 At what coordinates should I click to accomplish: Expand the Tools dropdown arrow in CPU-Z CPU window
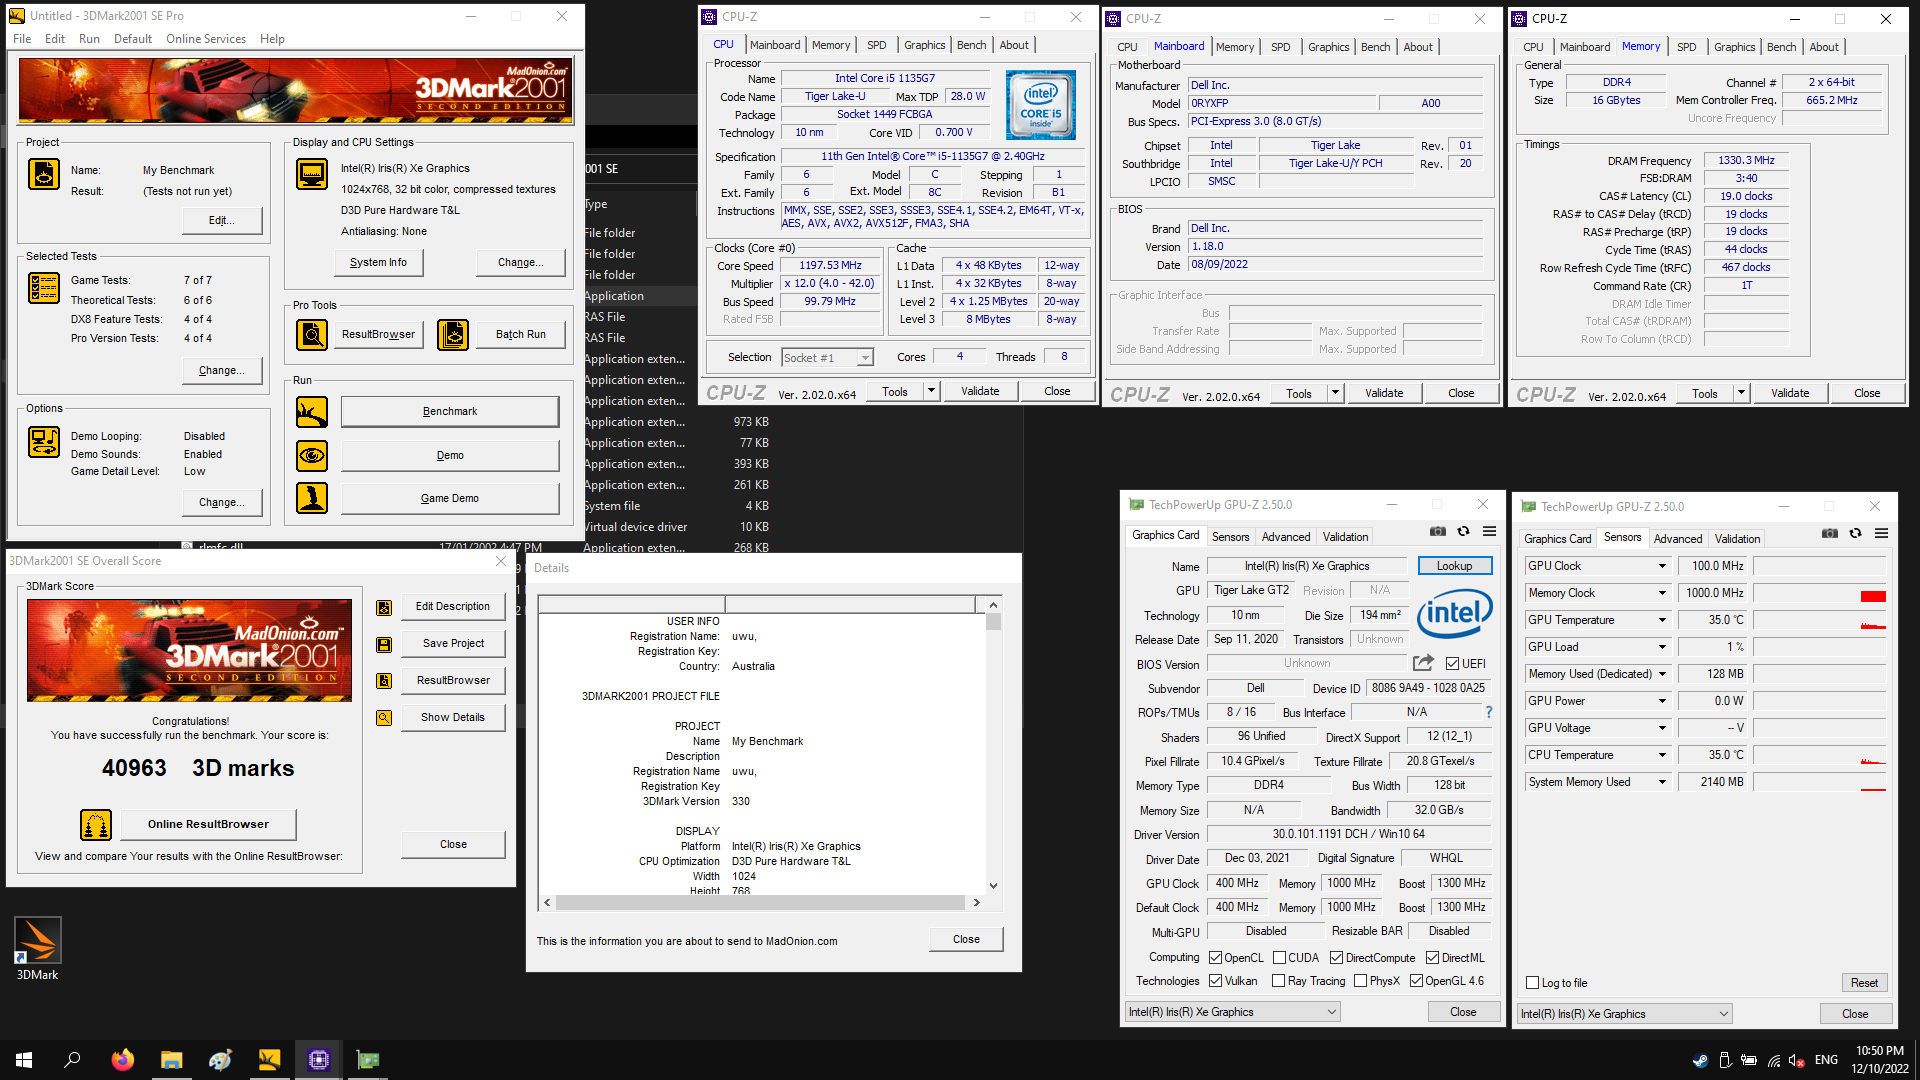pos(931,391)
